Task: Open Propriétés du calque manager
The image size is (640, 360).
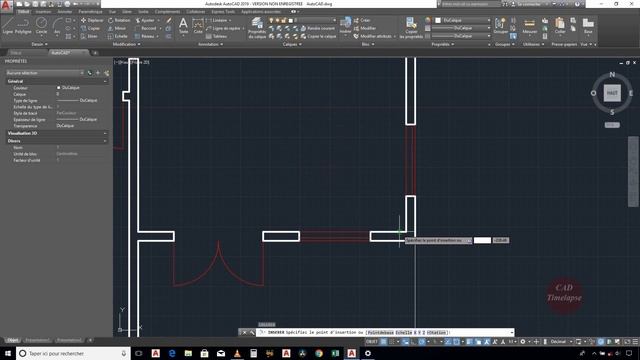Action: click(257, 28)
